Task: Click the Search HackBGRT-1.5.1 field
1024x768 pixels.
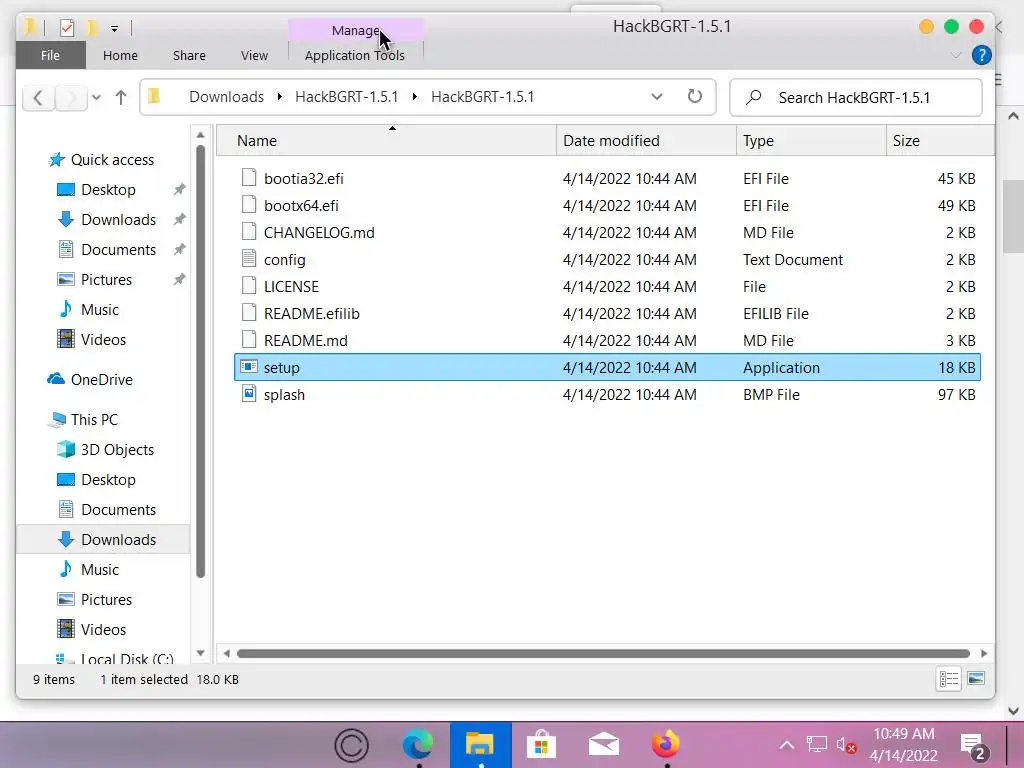Action: click(x=856, y=98)
